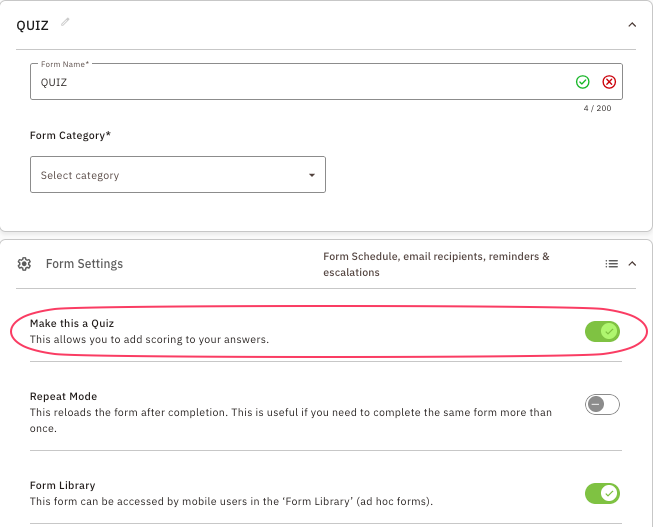Open the form schedule list icon
The height and width of the screenshot is (527, 653).
[611, 264]
